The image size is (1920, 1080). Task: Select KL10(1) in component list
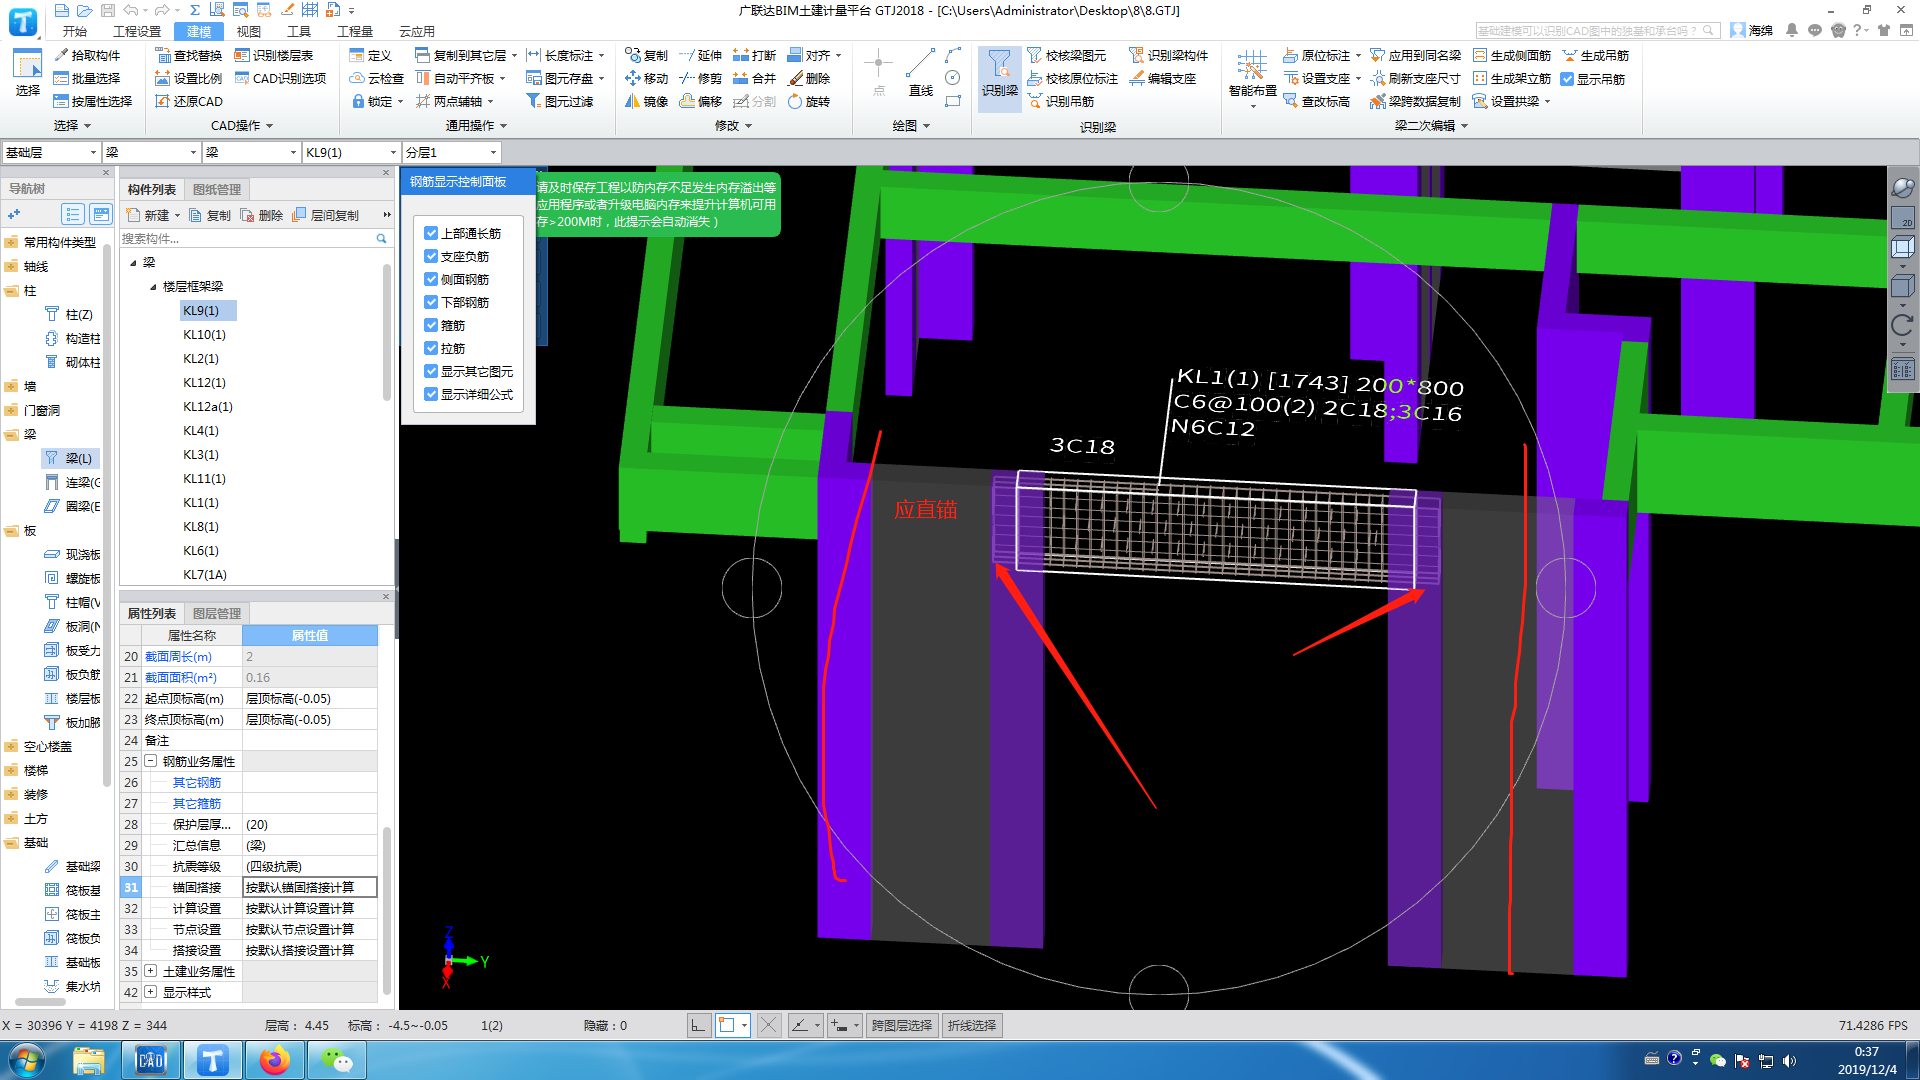pyautogui.click(x=204, y=335)
